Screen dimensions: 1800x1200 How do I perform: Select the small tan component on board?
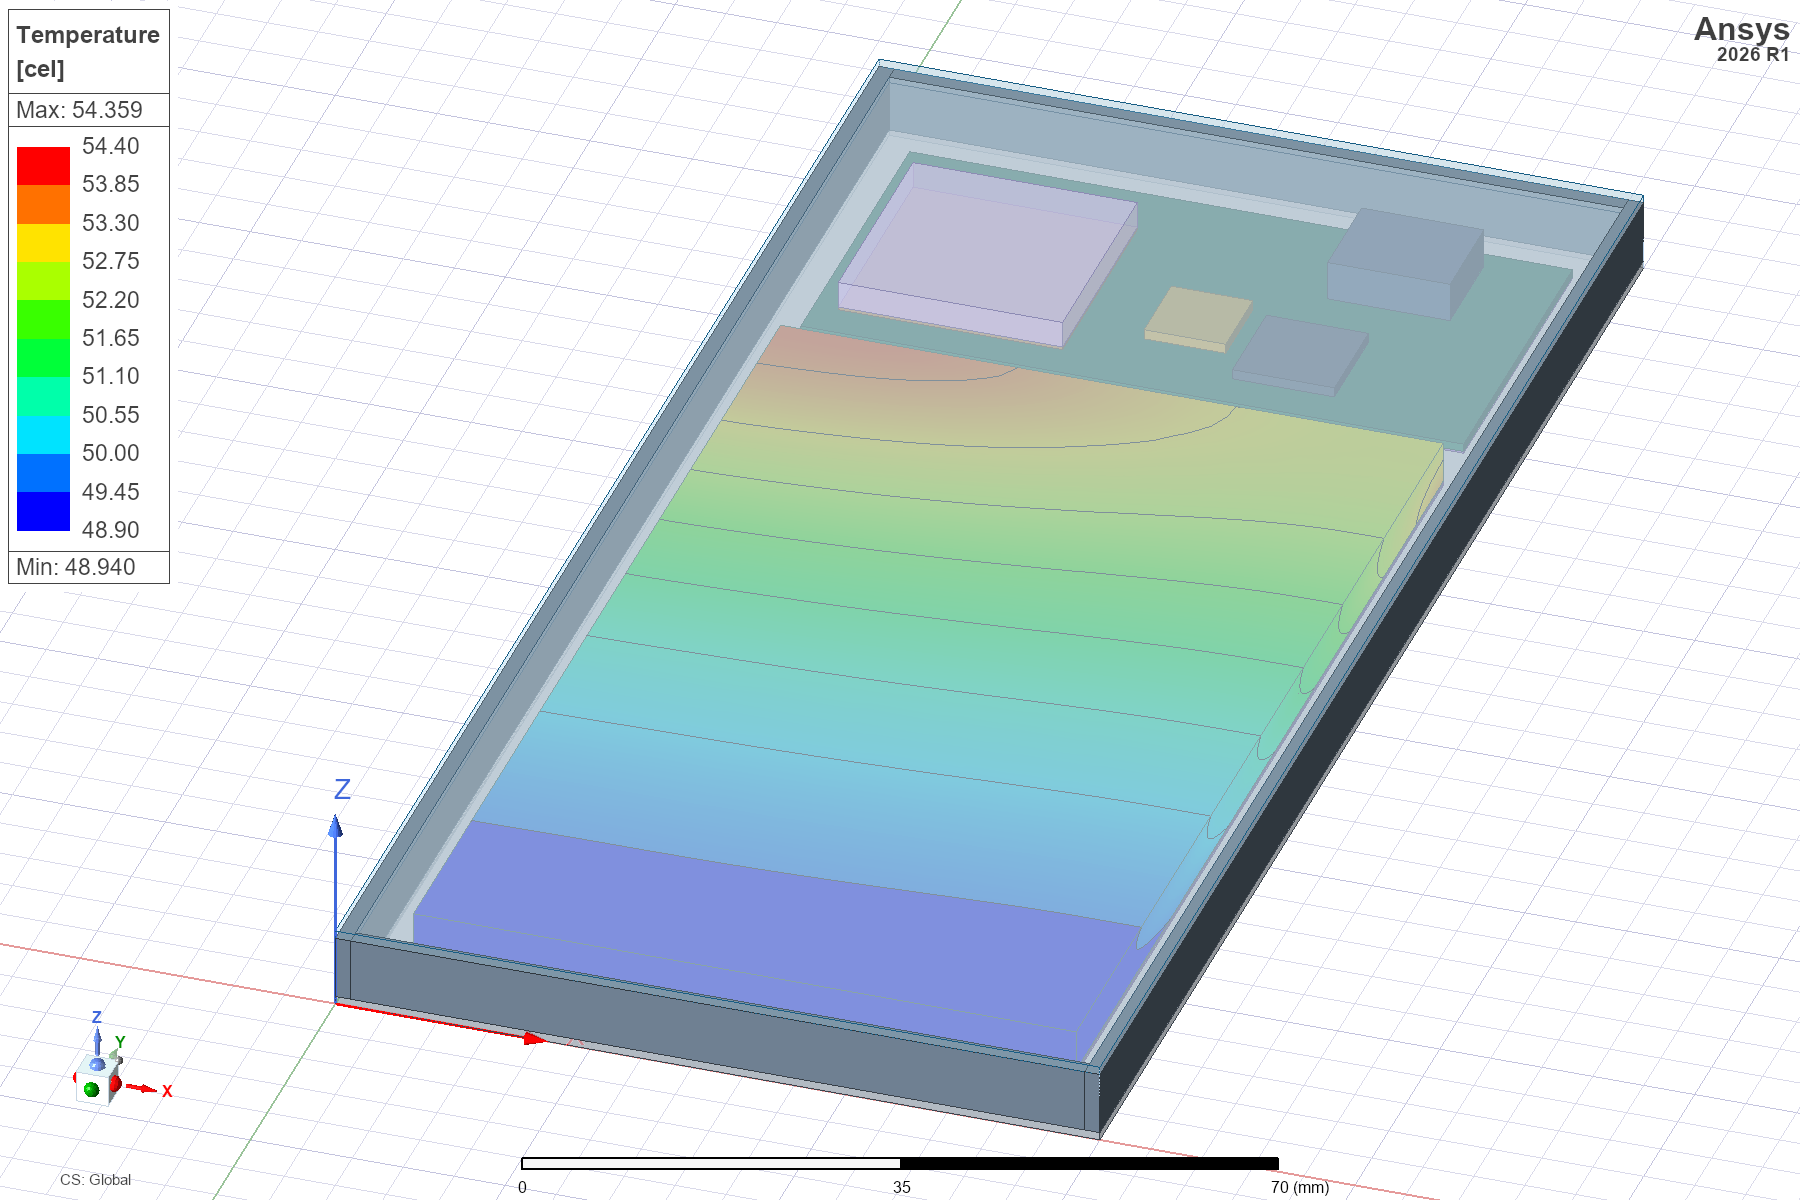pyautogui.click(x=1198, y=319)
